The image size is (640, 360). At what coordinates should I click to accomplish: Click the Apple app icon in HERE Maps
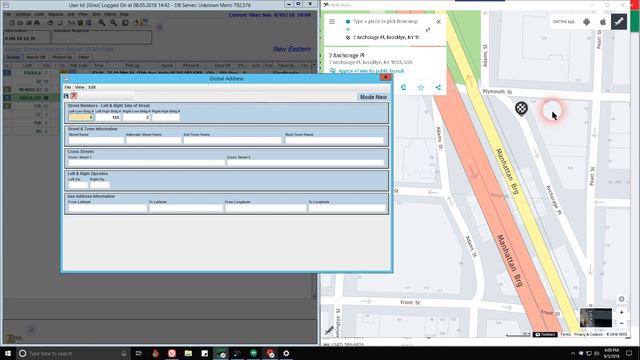603,22
